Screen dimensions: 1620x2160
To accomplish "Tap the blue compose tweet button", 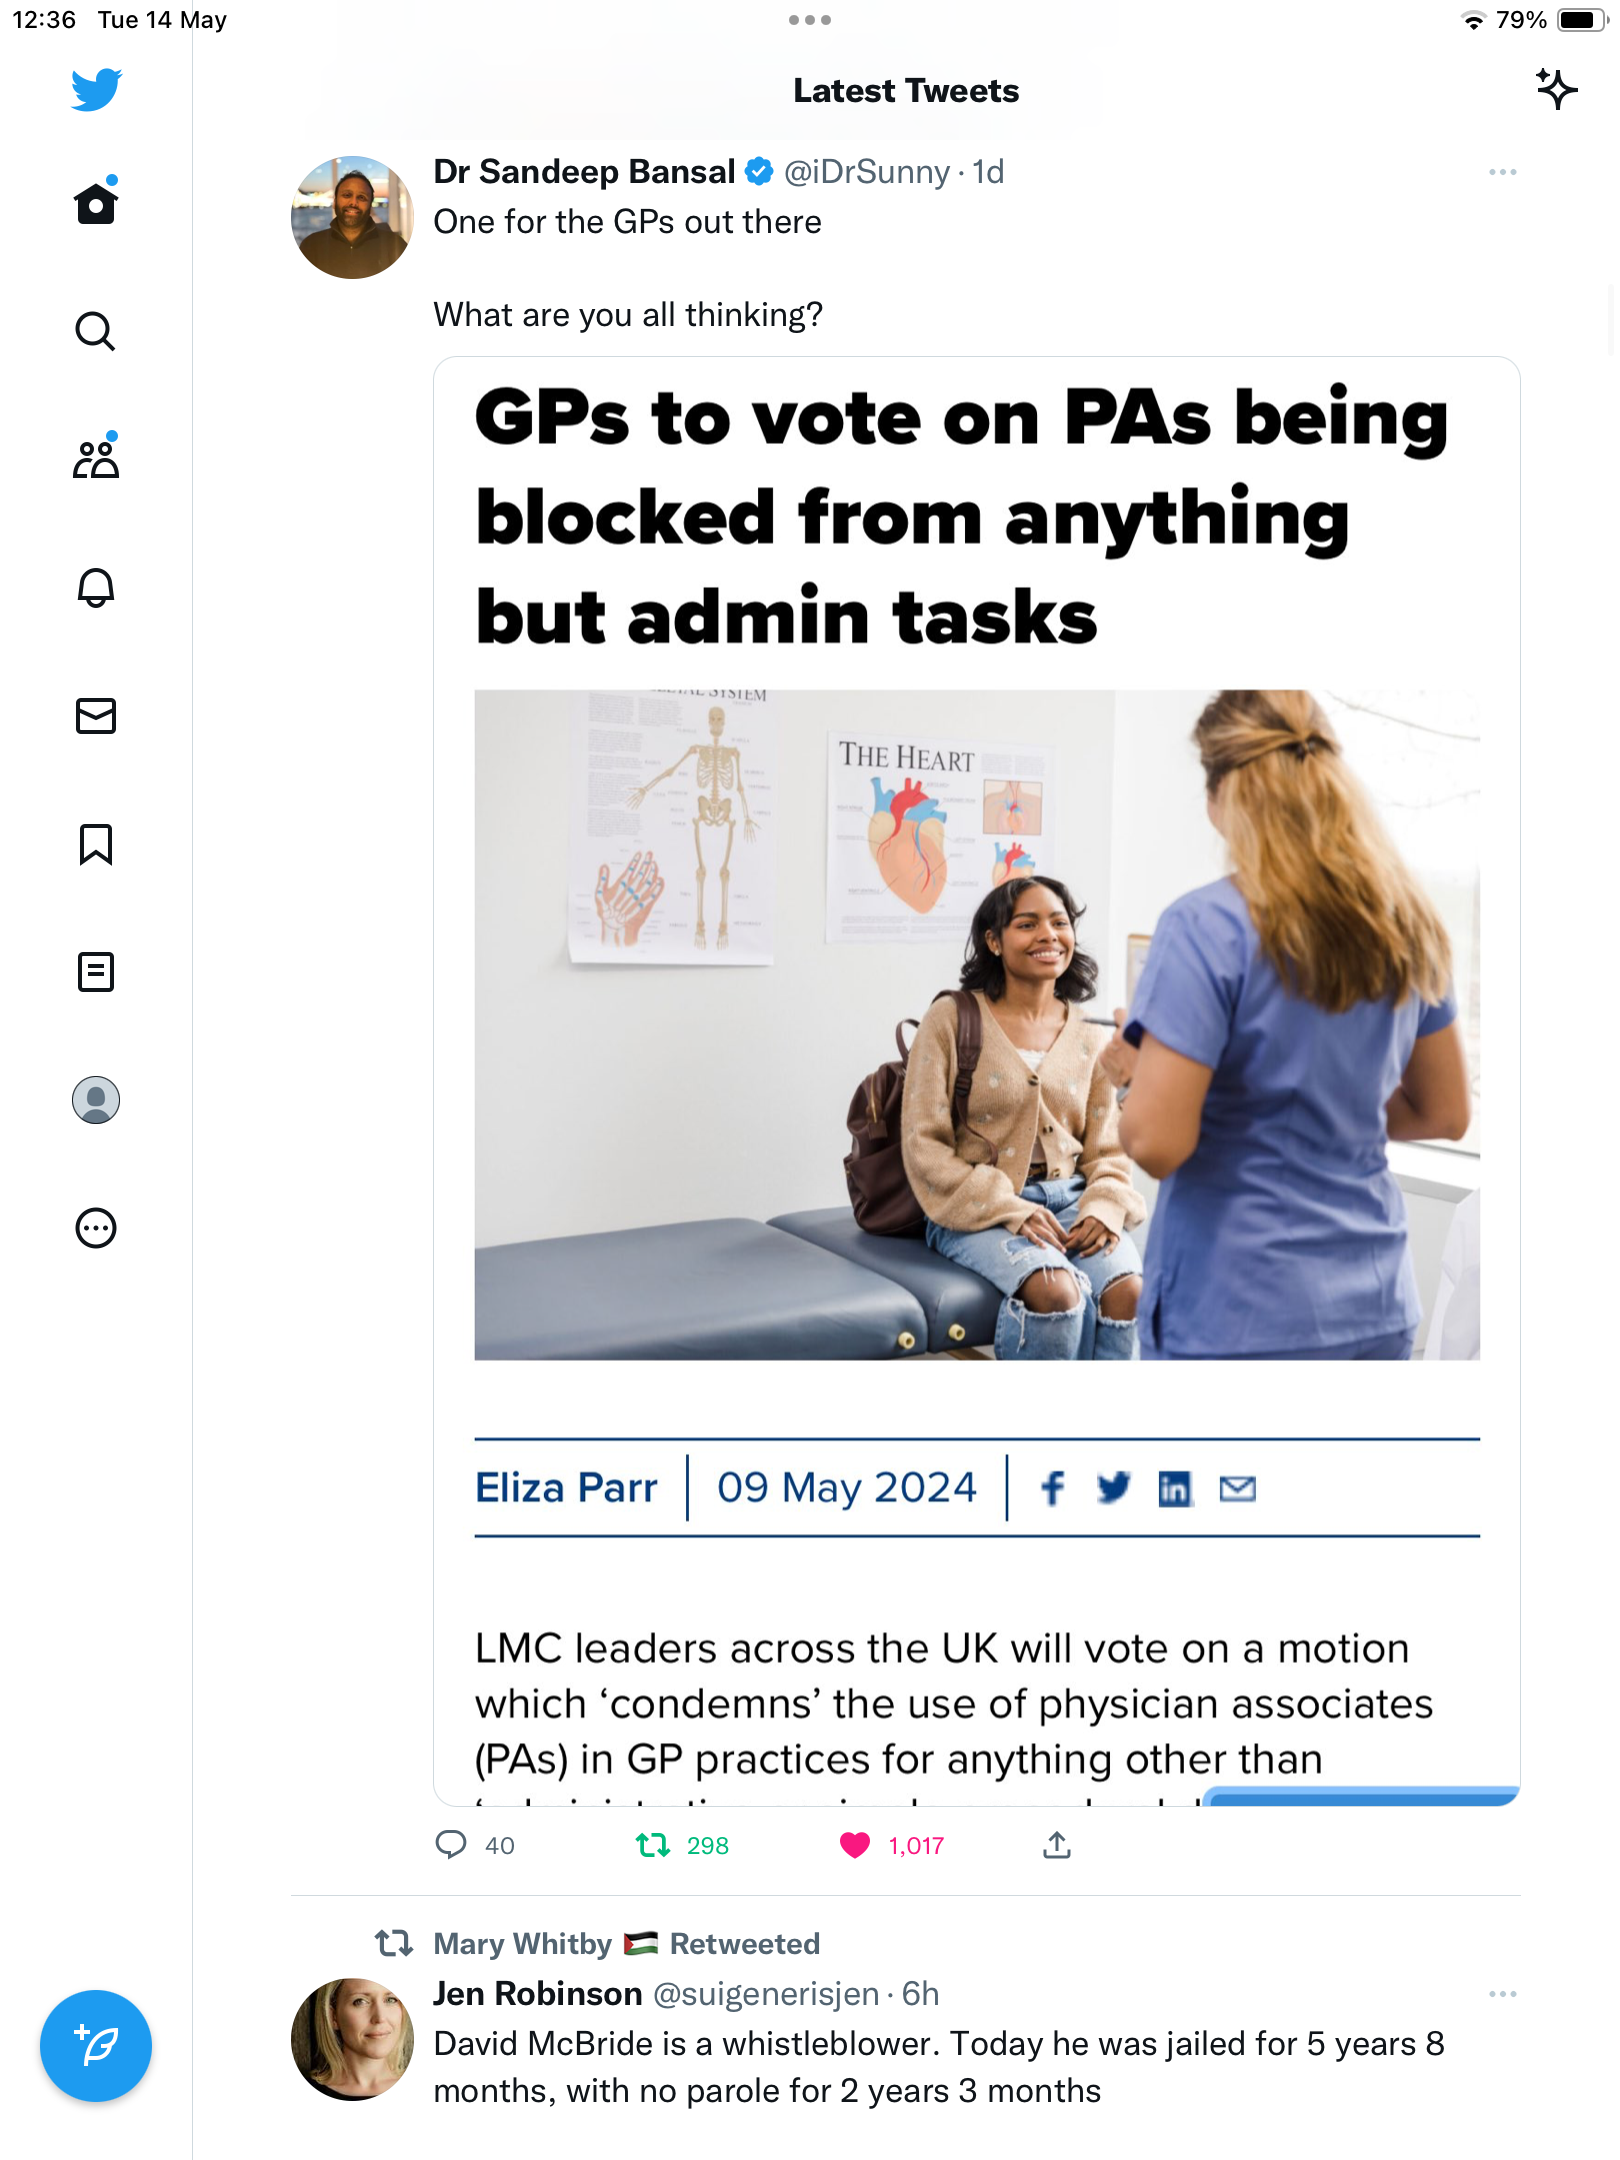I will click(96, 2046).
